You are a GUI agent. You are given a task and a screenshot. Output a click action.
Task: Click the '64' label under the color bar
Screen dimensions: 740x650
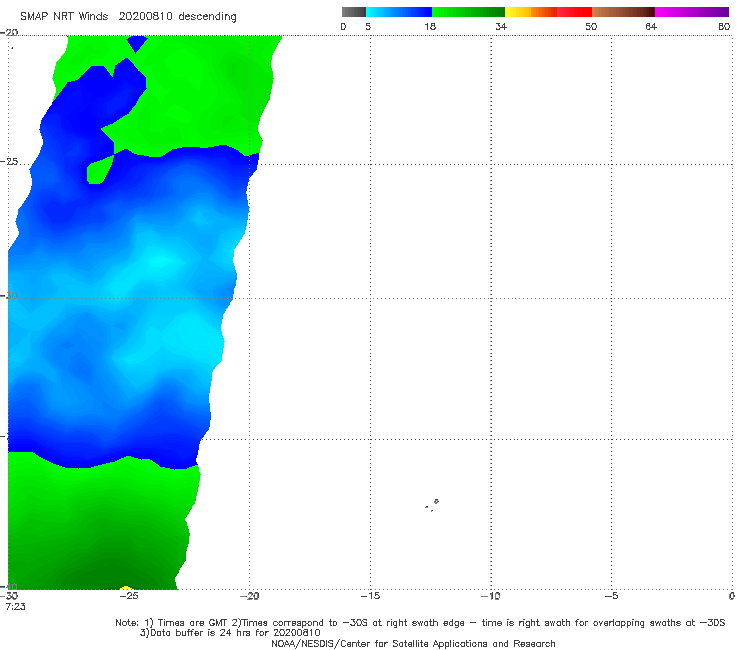[x=651, y=26]
